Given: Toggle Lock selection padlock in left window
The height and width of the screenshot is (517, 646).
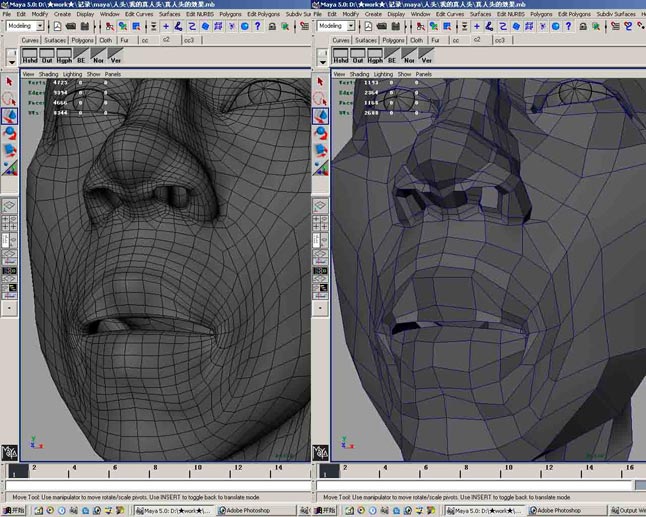Looking at the screenshot, I should coord(272,26).
